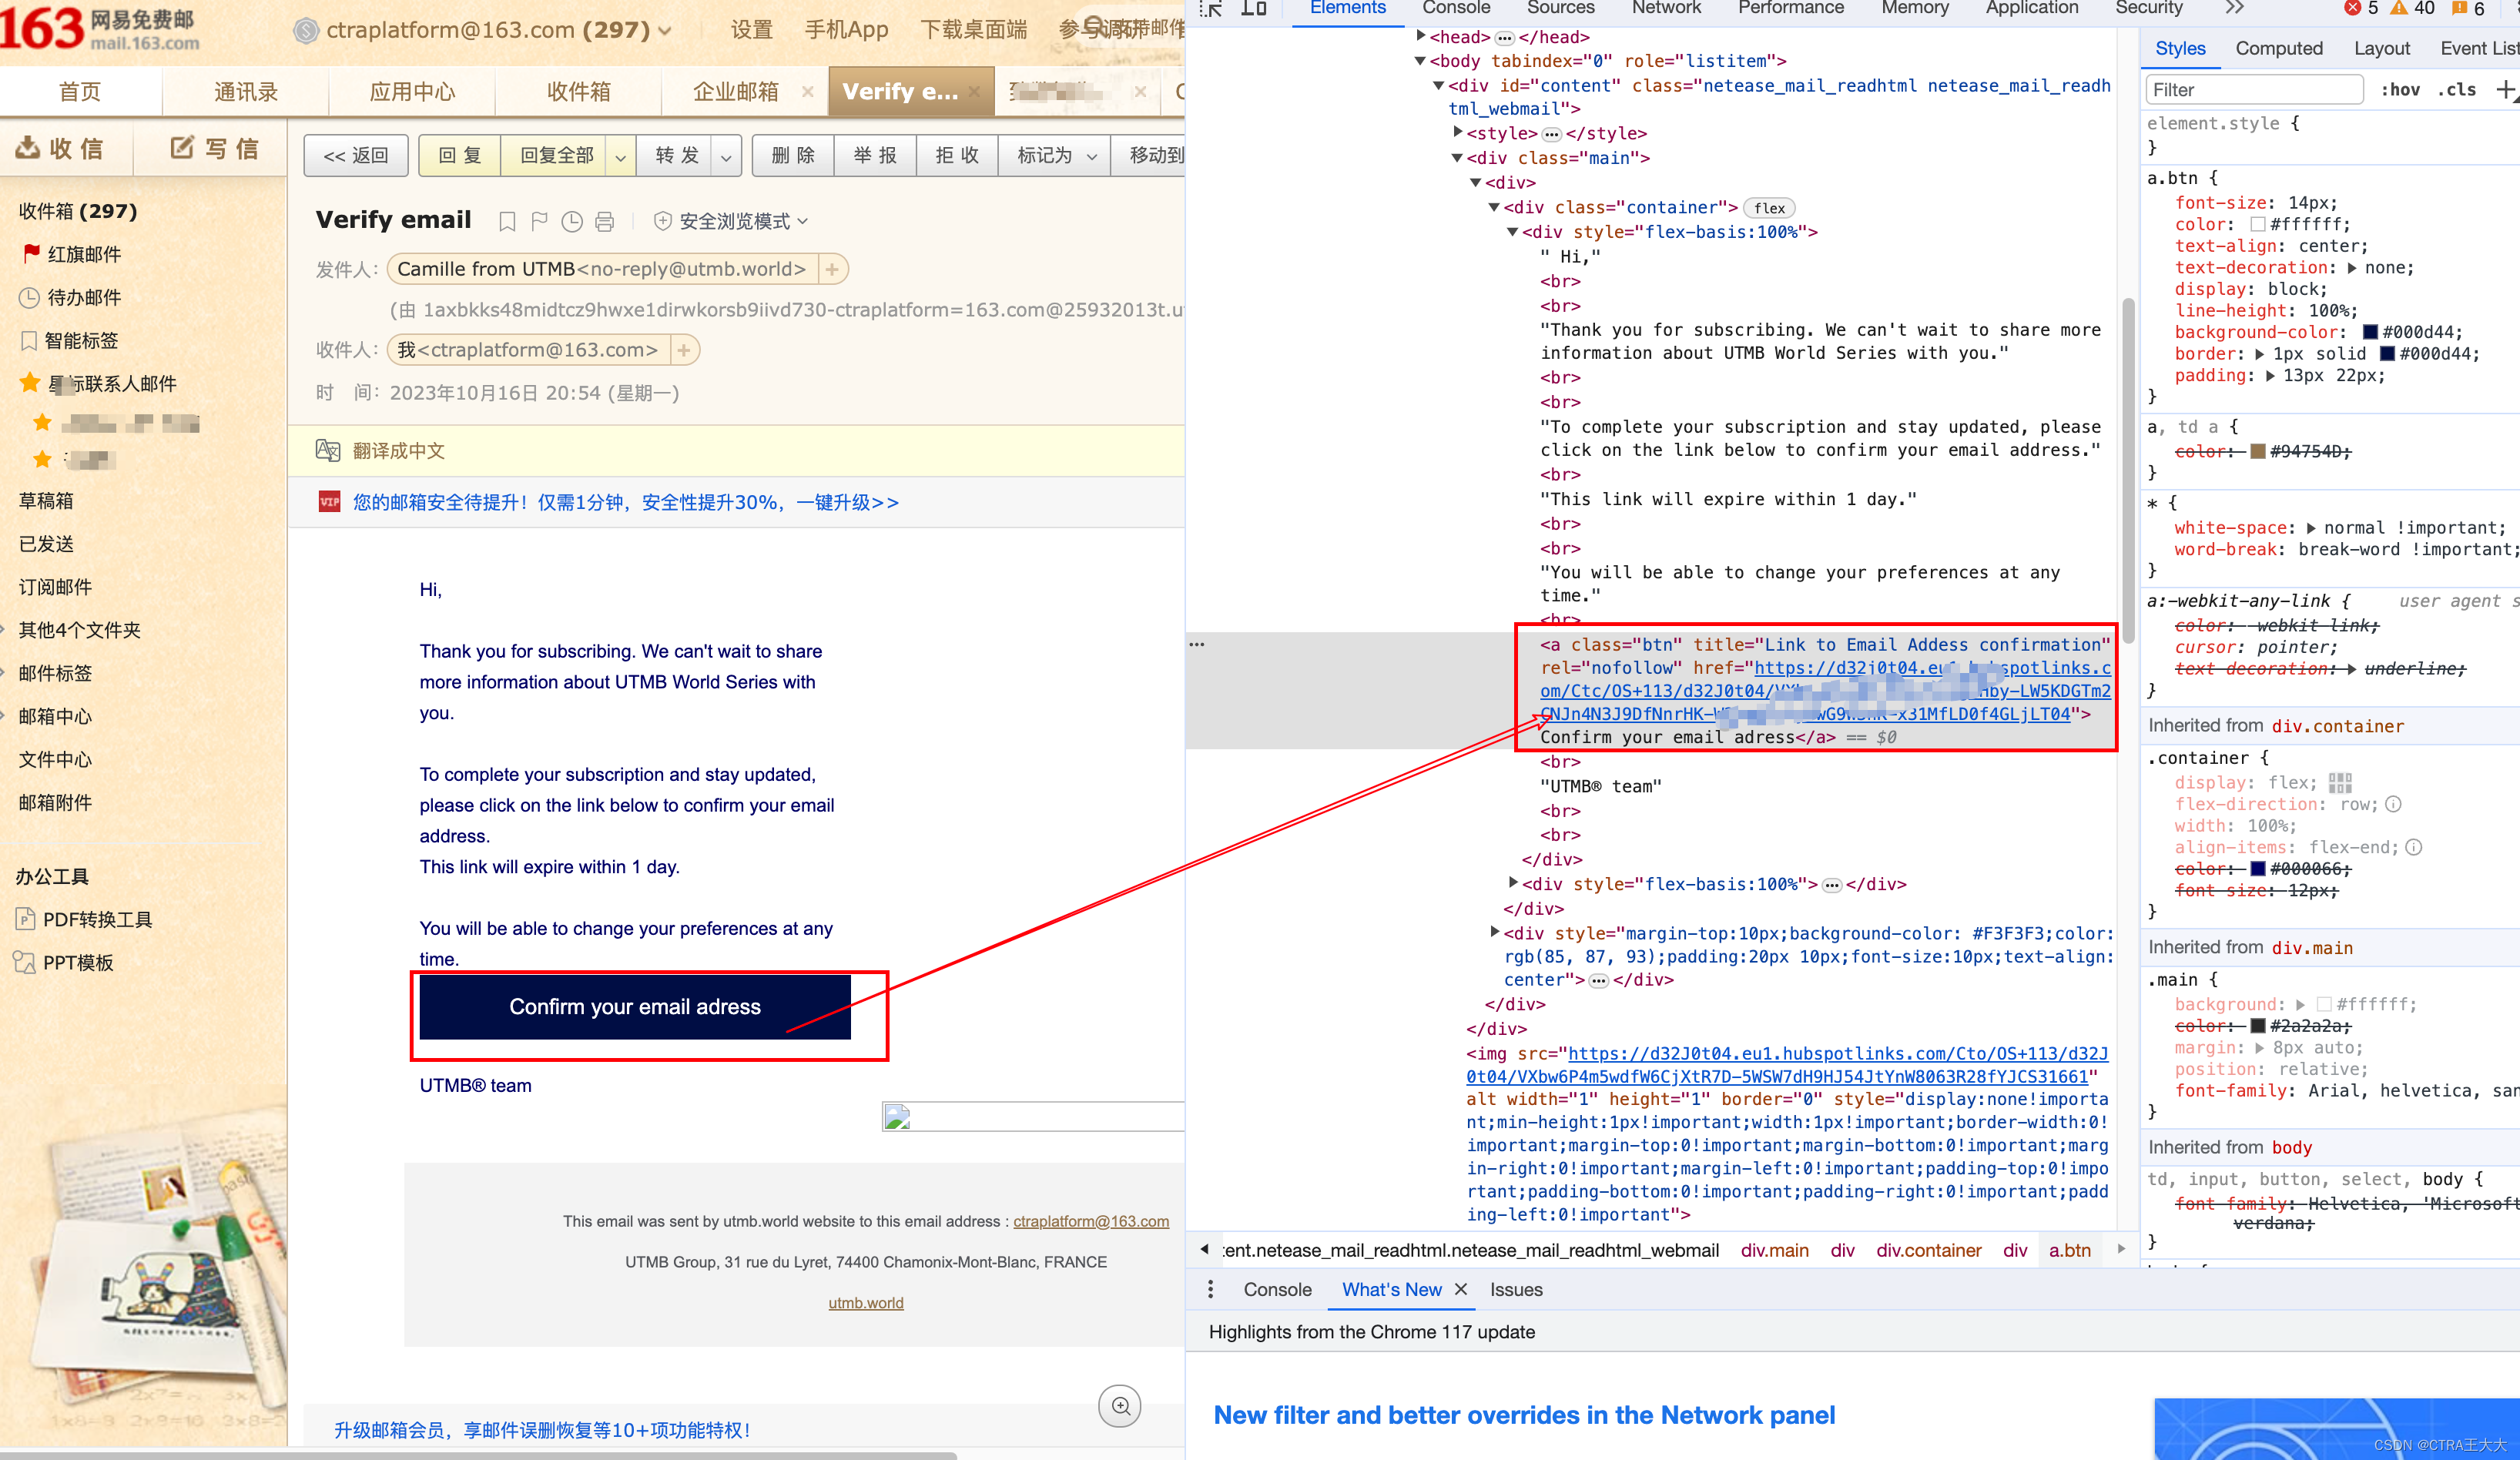2520x1460 pixels.
Task: Click the DevTools inspect element picker icon
Action: point(1211,8)
